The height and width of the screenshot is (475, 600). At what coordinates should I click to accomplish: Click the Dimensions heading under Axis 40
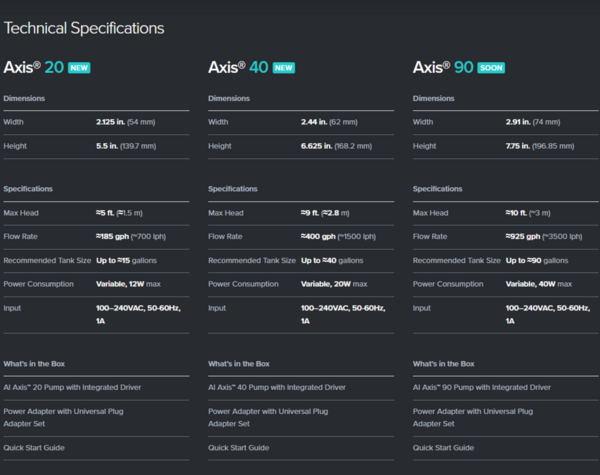tap(229, 98)
